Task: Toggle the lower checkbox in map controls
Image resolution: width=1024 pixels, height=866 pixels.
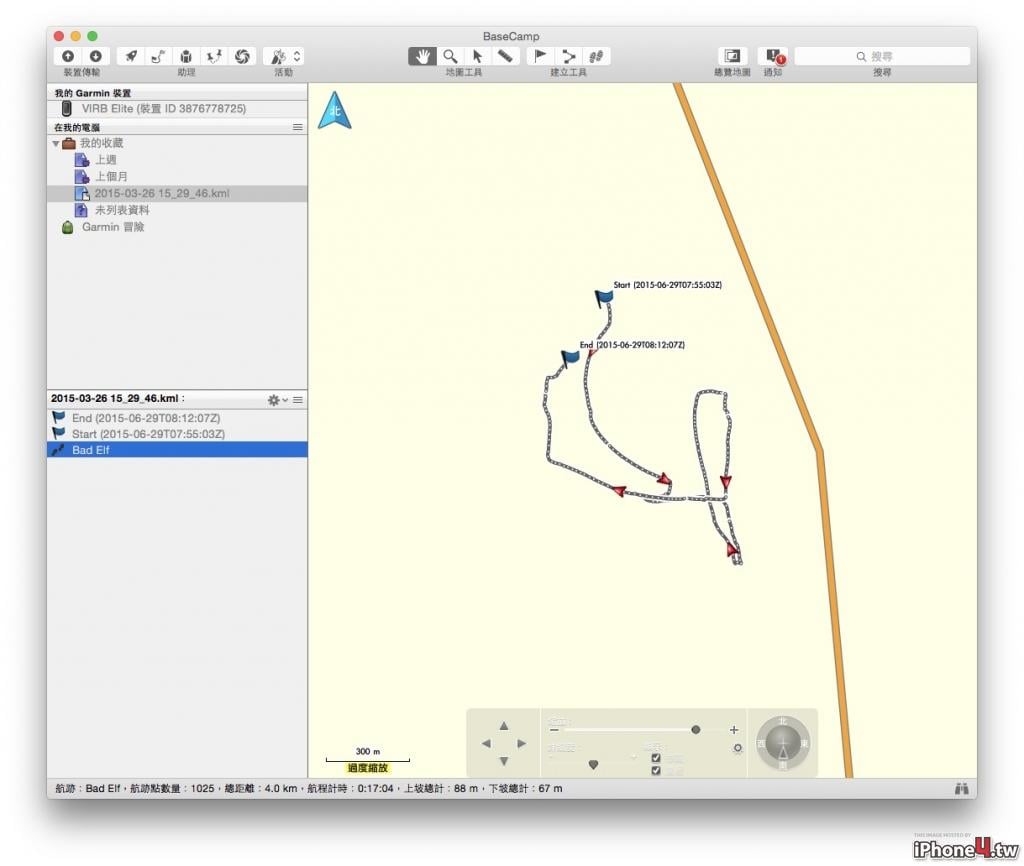Action: (656, 771)
